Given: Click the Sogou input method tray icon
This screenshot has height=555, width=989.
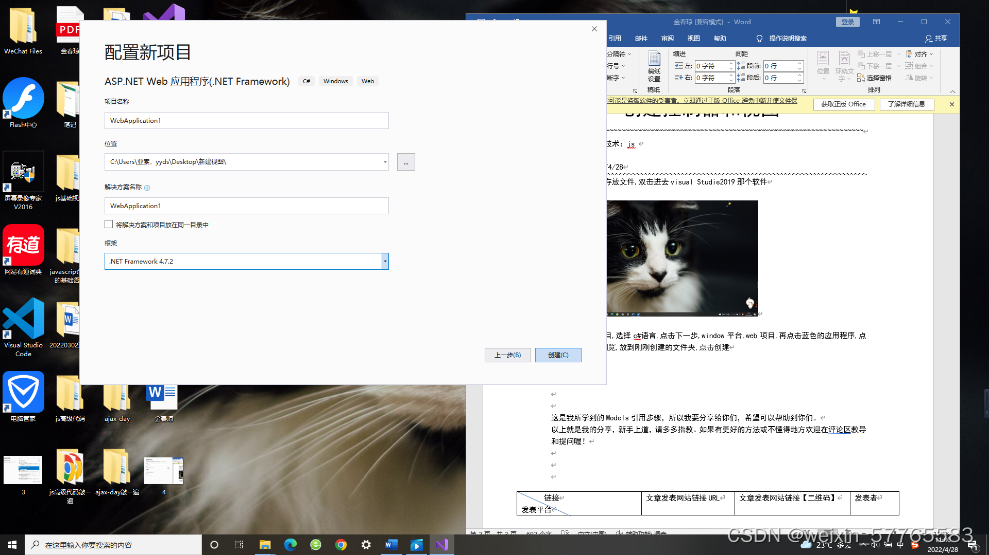Looking at the screenshot, I should pos(915,545).
